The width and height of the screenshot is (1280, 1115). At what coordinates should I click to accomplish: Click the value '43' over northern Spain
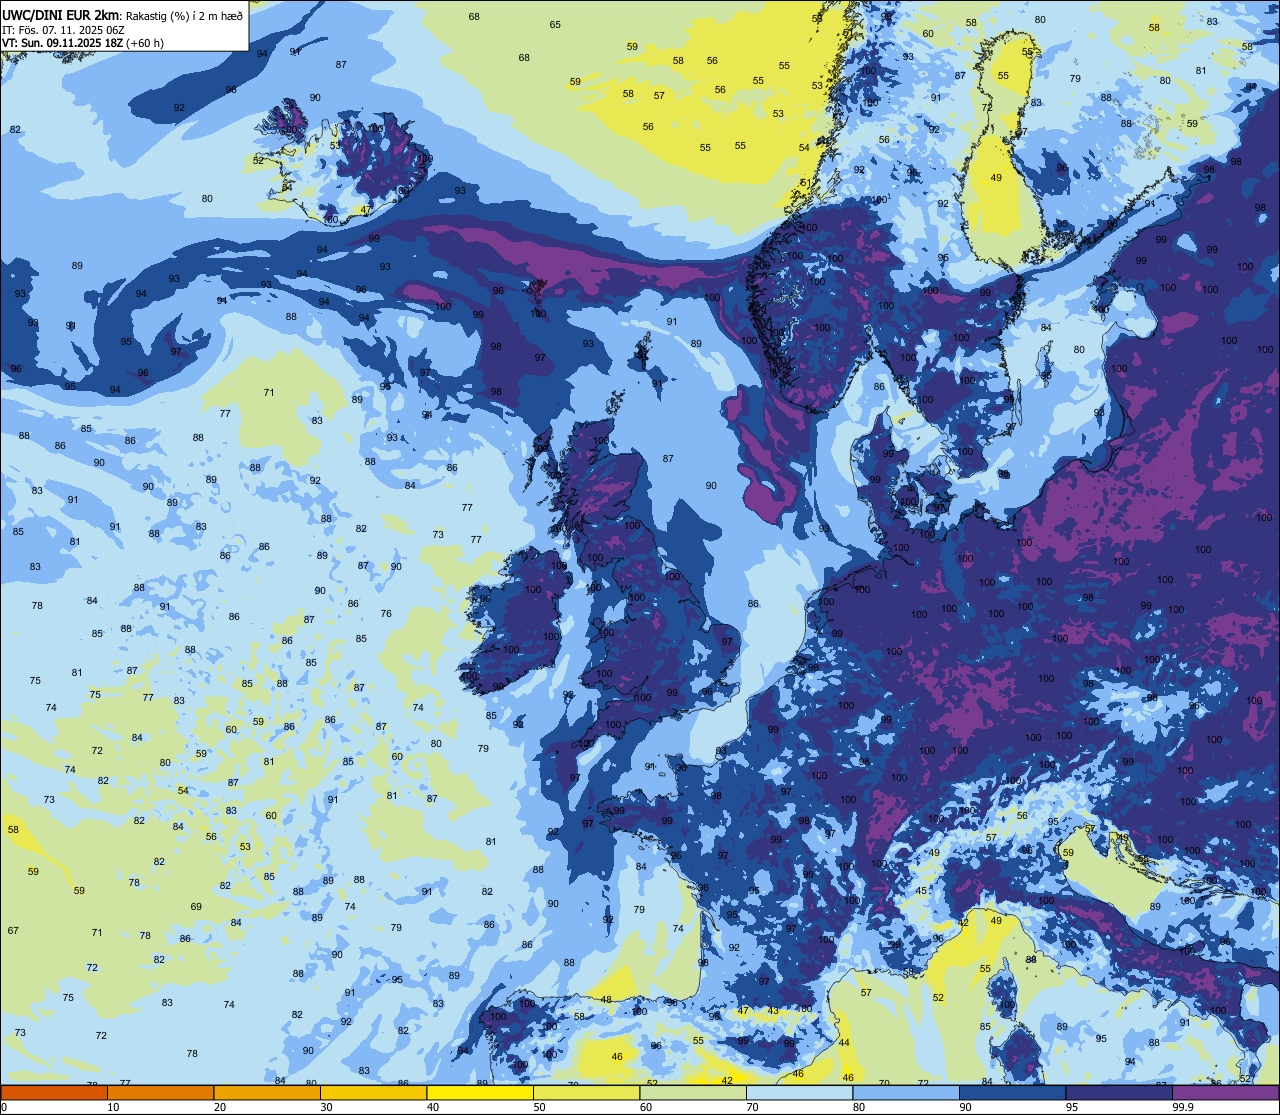(x=773, y=1011)
